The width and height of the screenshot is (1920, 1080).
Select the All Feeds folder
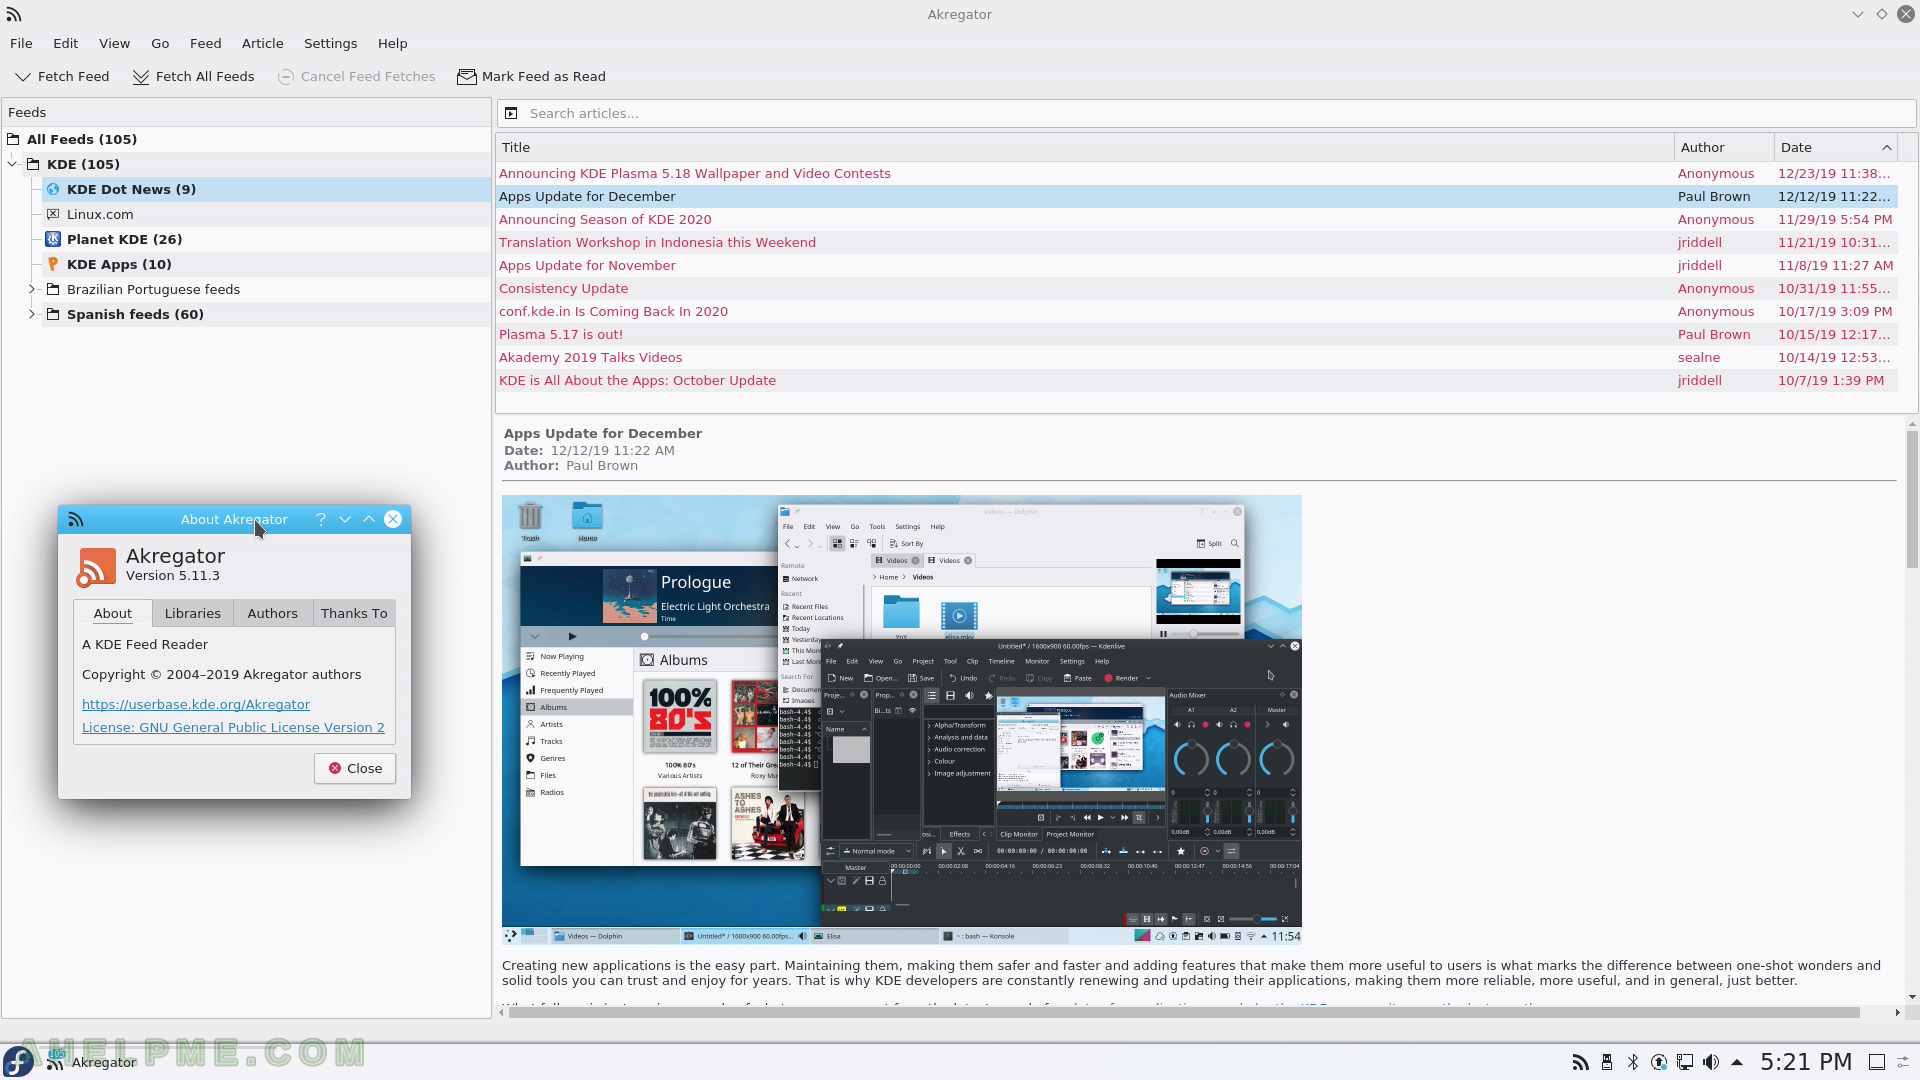(x=246, y=139)
